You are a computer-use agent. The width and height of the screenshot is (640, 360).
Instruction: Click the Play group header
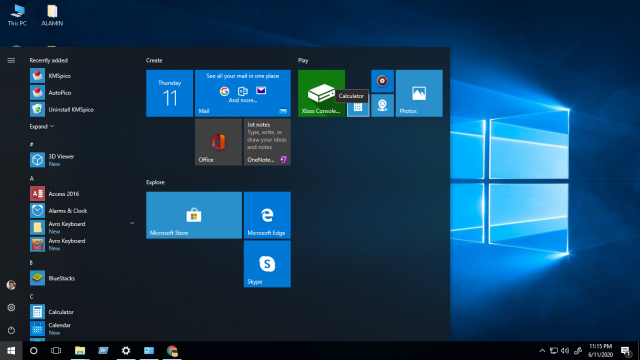tap(303, 60)
